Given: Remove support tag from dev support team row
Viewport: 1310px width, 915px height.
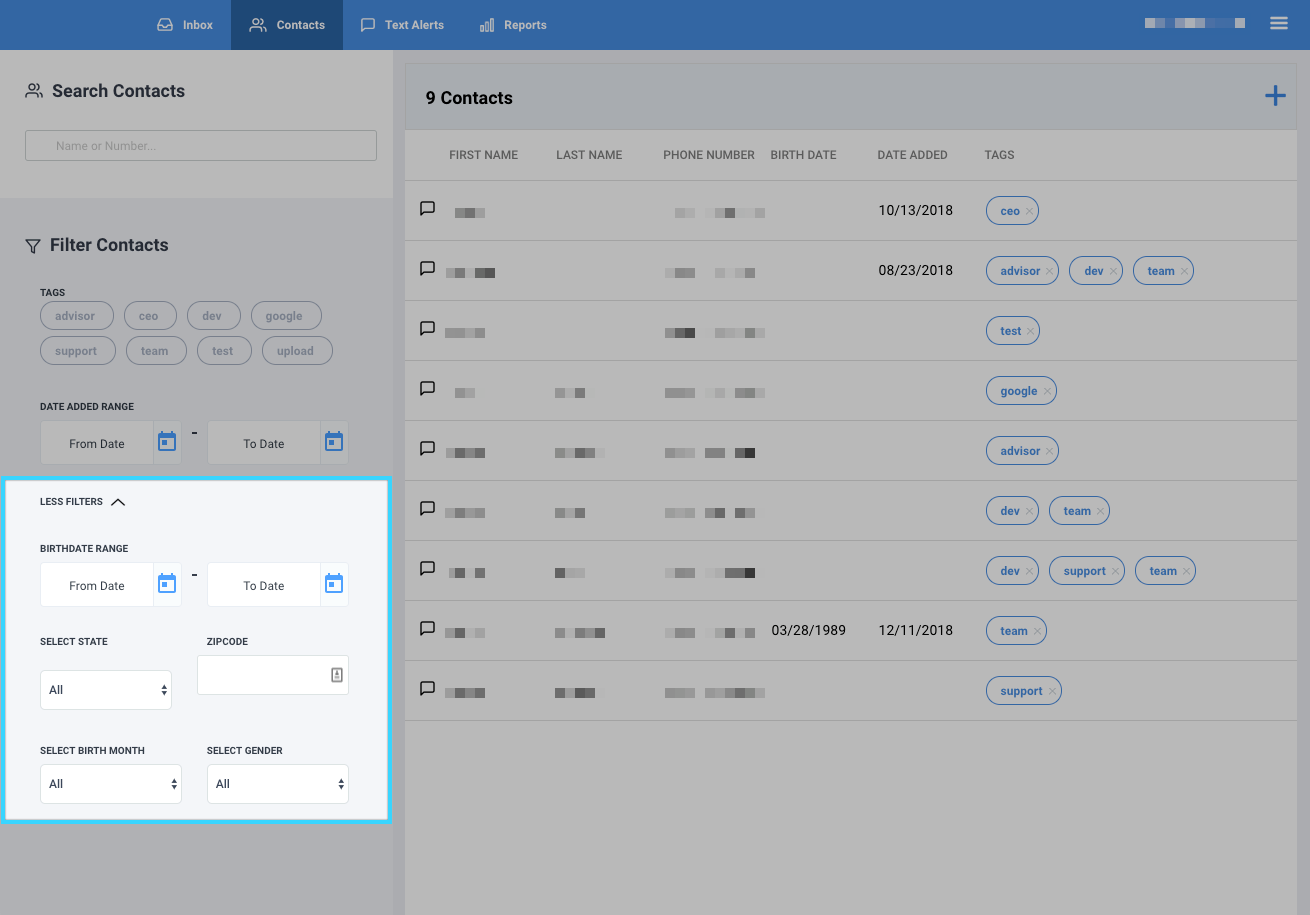Looking at the screenshot, I should (1115, 571).
